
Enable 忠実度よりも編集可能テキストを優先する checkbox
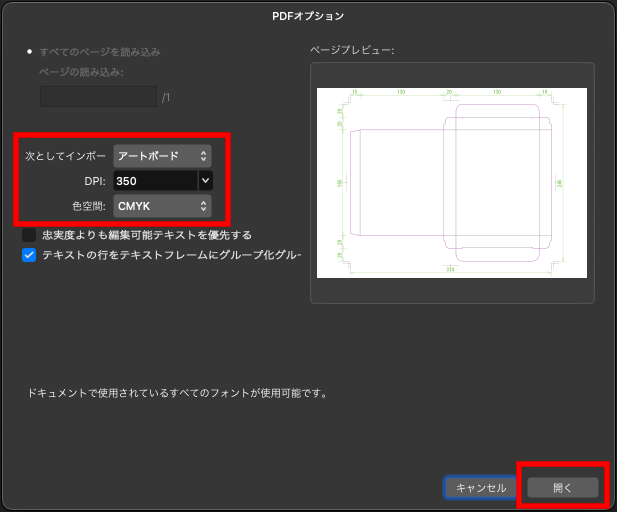29,235
